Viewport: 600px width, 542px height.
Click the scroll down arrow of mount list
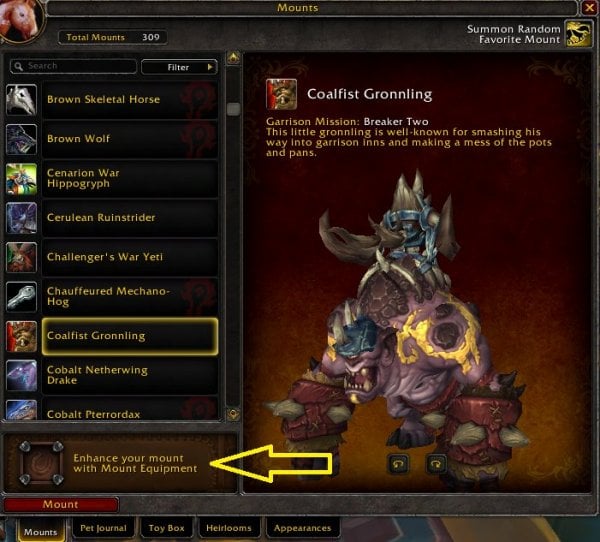pyautogui.click(x=233, y=414)
